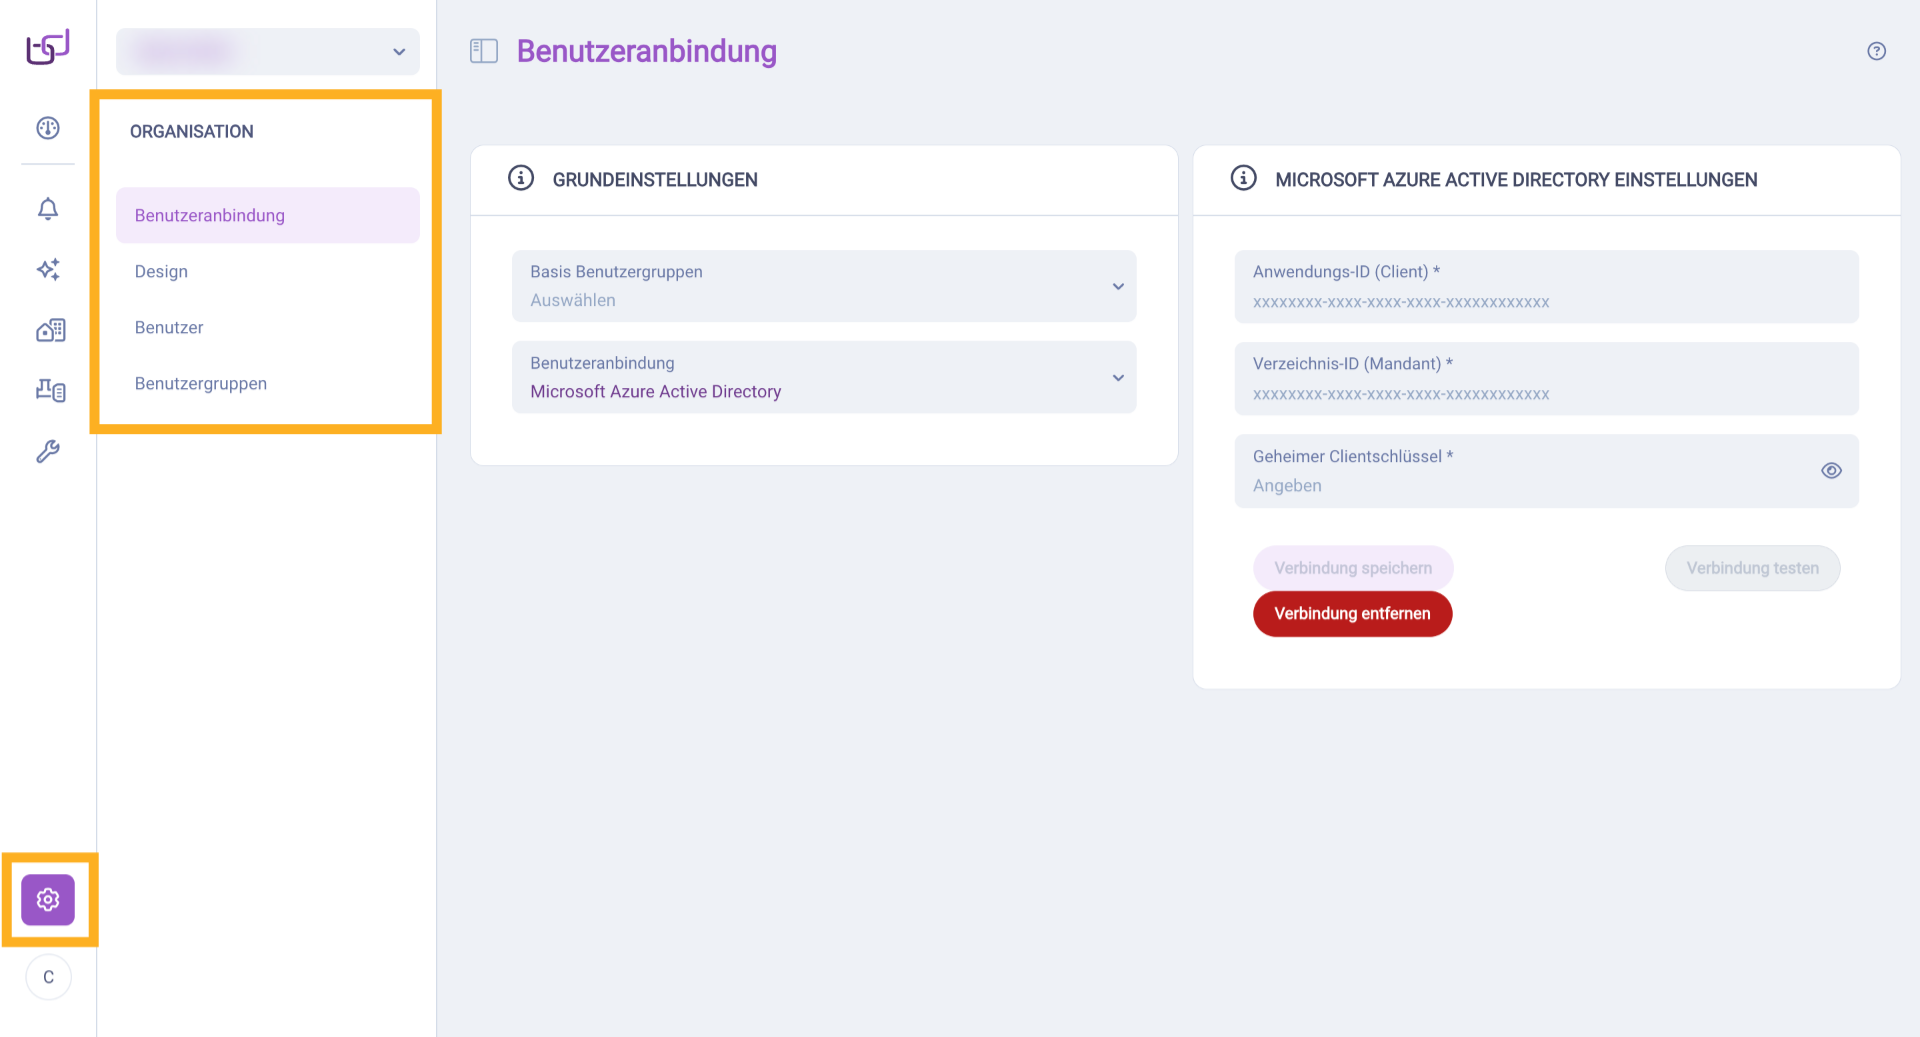Screen dimensions: 1920x1037
Task: Open the buildings overview icon
Action: pyautogui.click(x=49, y=330)
